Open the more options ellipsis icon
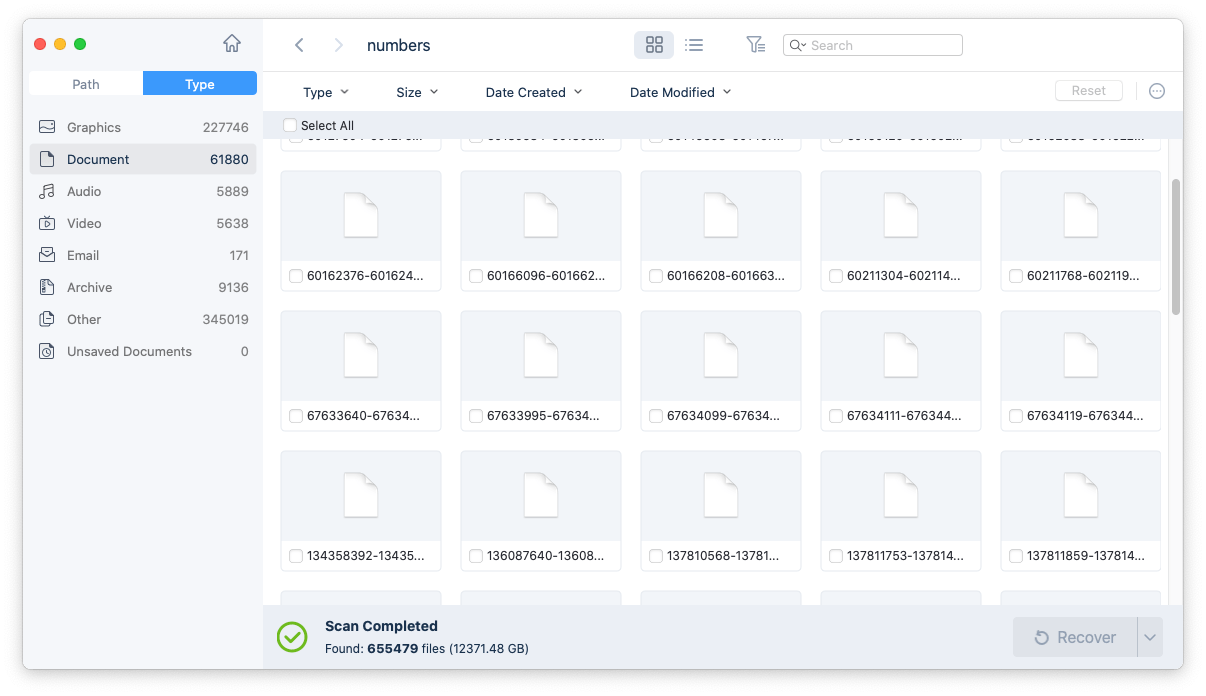The height and width of the screenshot is (696, 1206). click(x=1157, y=91)
